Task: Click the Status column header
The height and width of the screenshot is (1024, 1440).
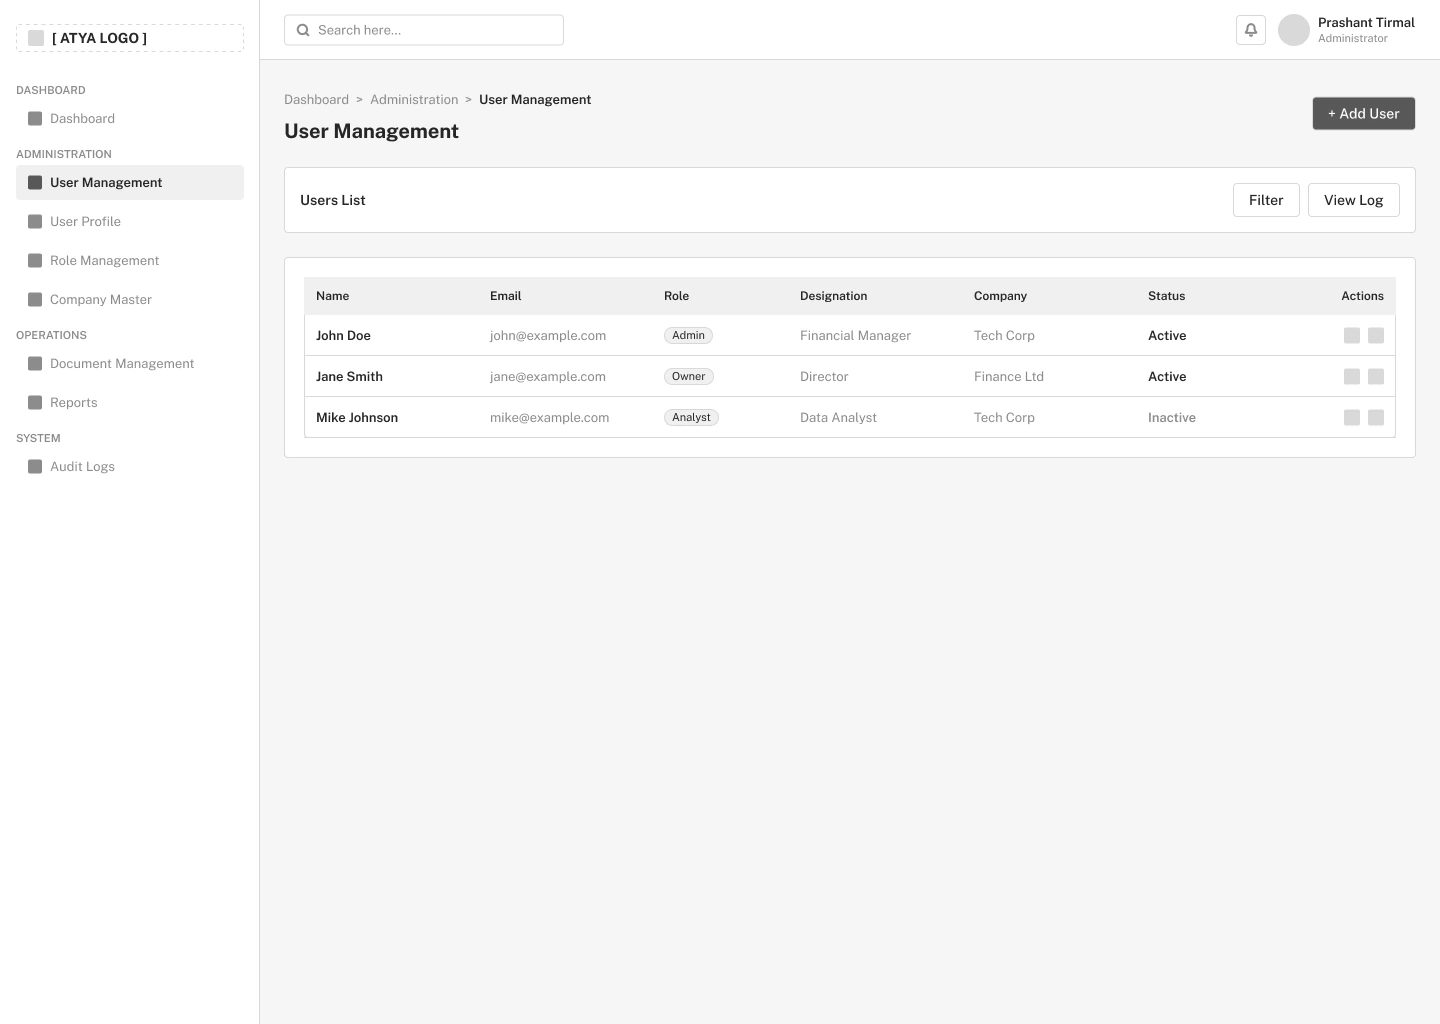Action: pos(1166,296)
